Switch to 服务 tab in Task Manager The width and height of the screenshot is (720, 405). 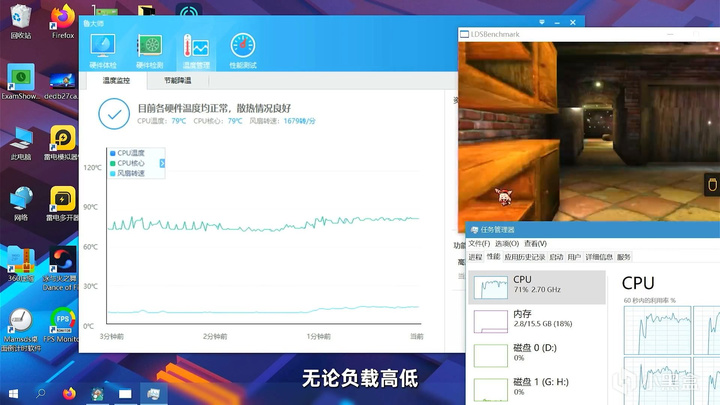(624, 257)
